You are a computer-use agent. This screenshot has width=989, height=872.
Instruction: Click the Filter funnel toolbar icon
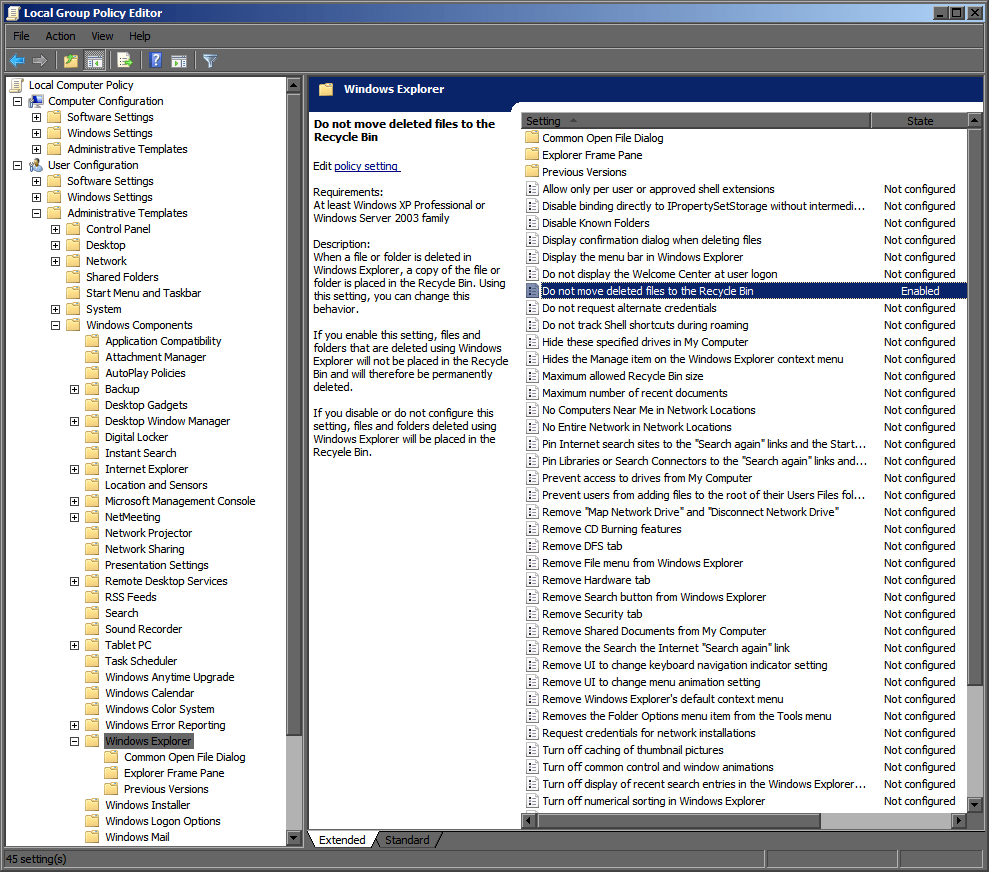tap(210, 61)
